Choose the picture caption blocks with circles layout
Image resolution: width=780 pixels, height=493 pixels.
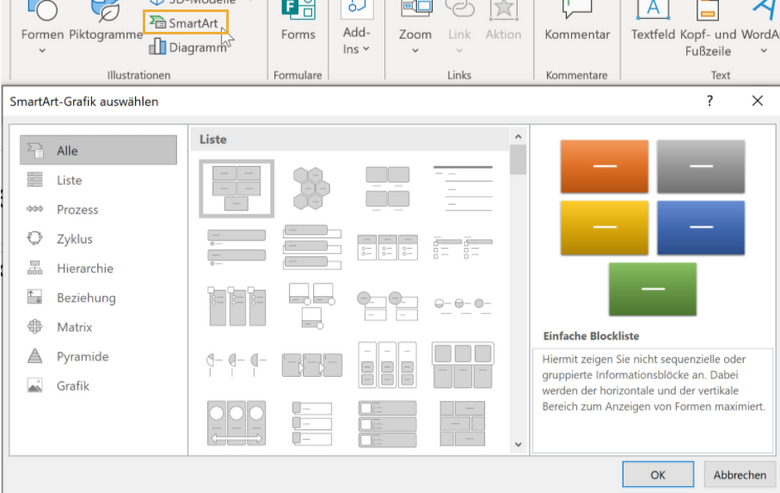click(x=312, y=305)
